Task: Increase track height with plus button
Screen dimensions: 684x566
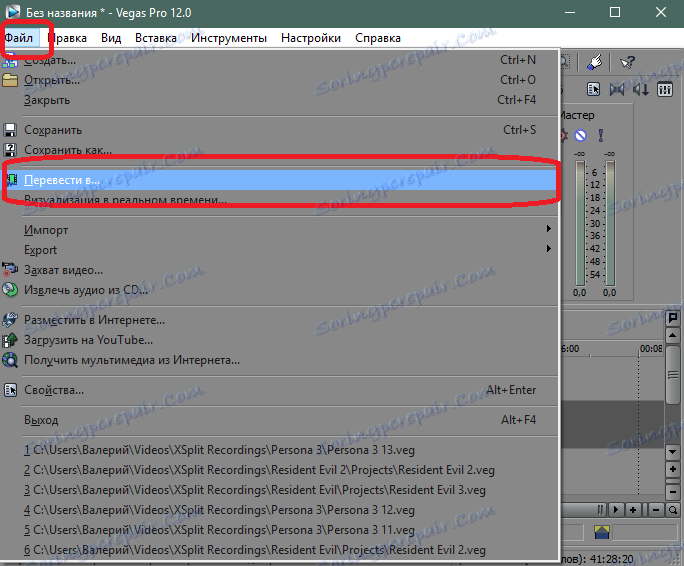Action: click(673, 470)
